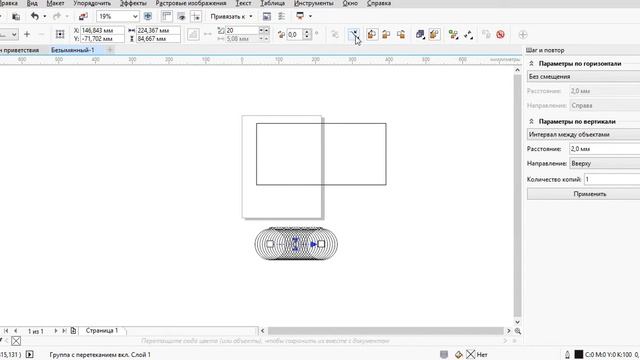Click the Undo arrow icon
This screenshot has width=640, height=360.
(35, 16)
